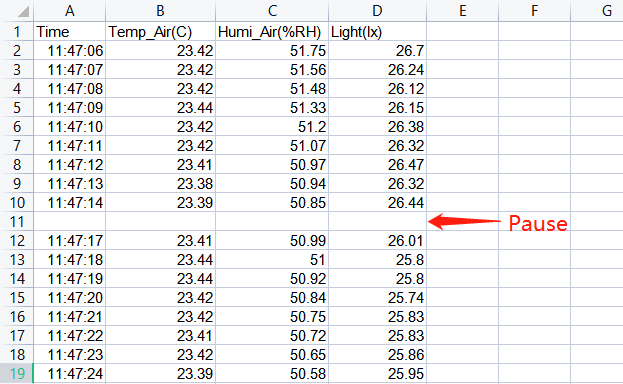This screenshot has height=384, width=623.
Task: Select column F header
Action: point(534,11)
